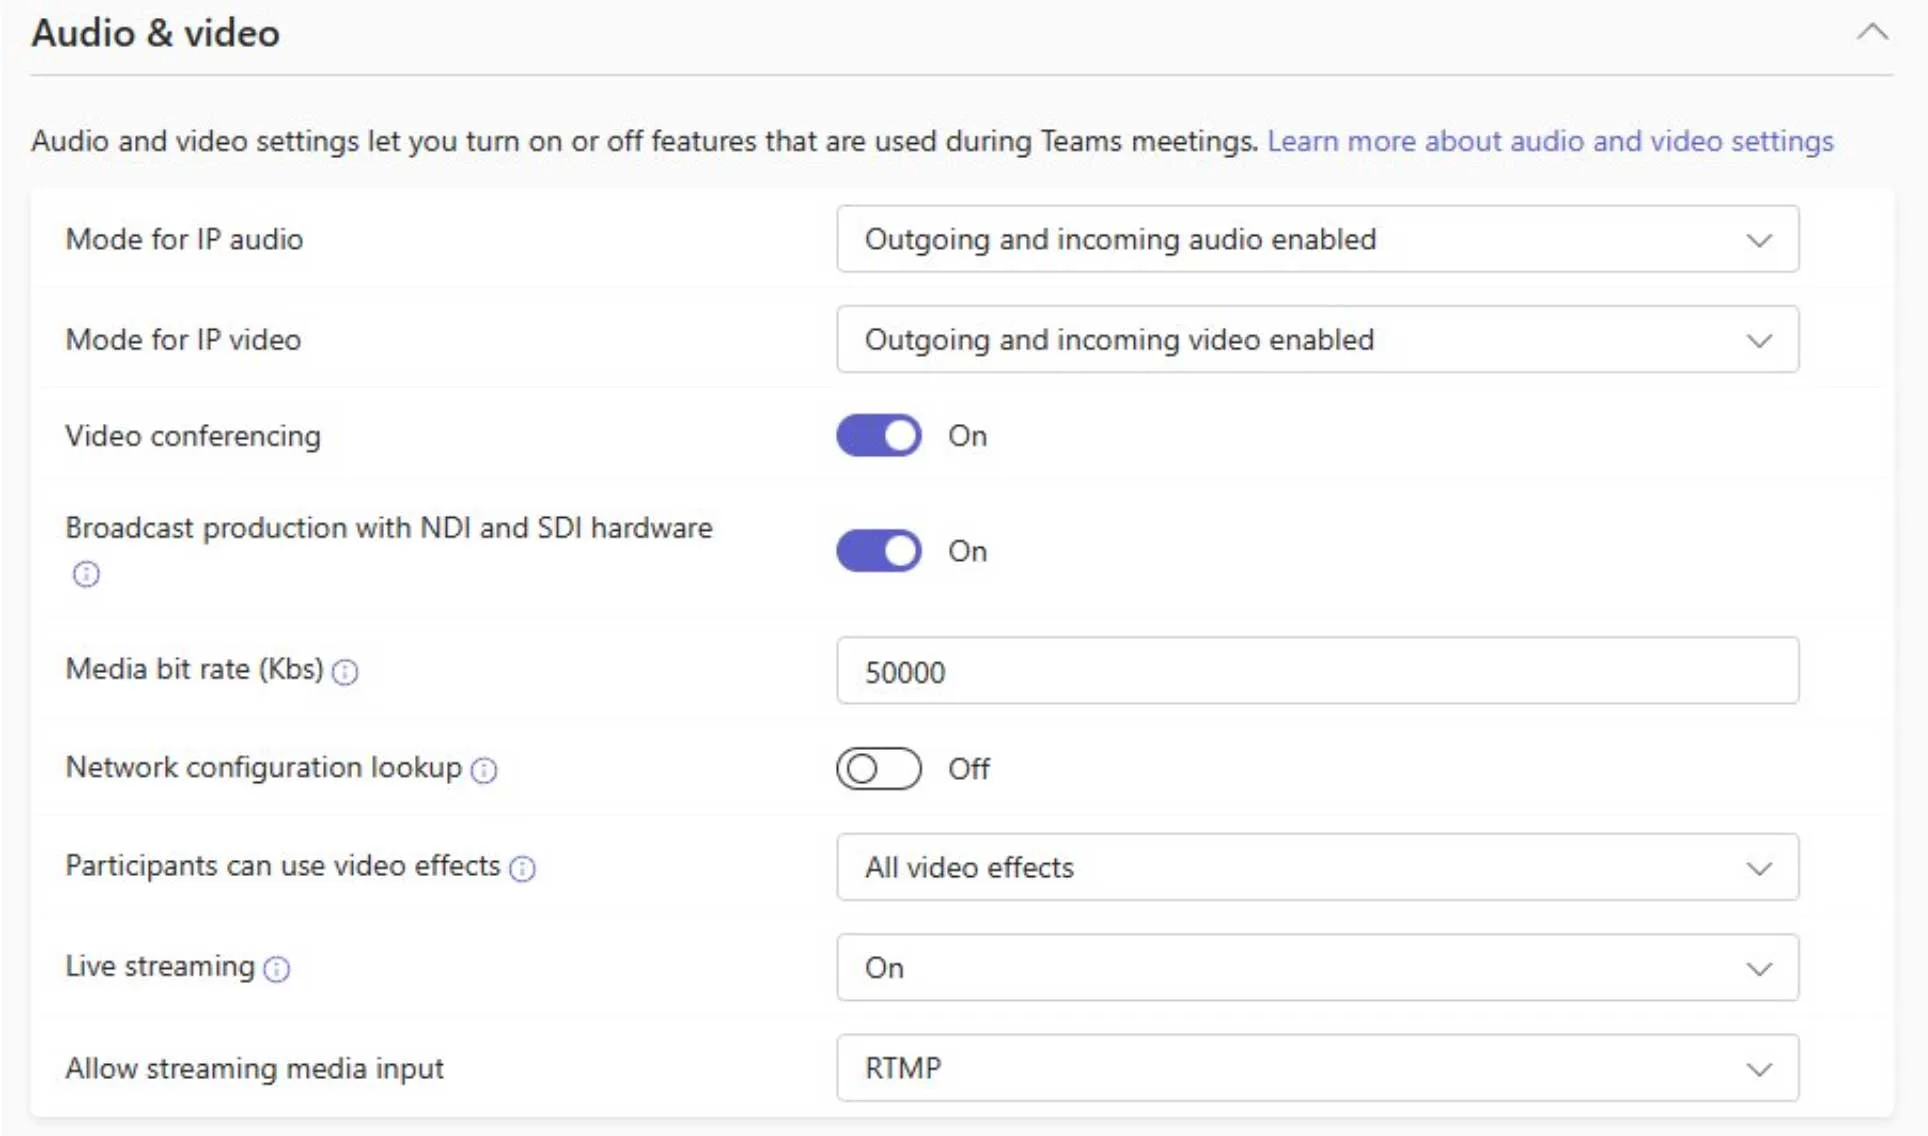This screenshot has height=1136, width=1928.
Task: Click the Broadcast production with NDI and SDI hardware label
Action: (x=389, y=528)
